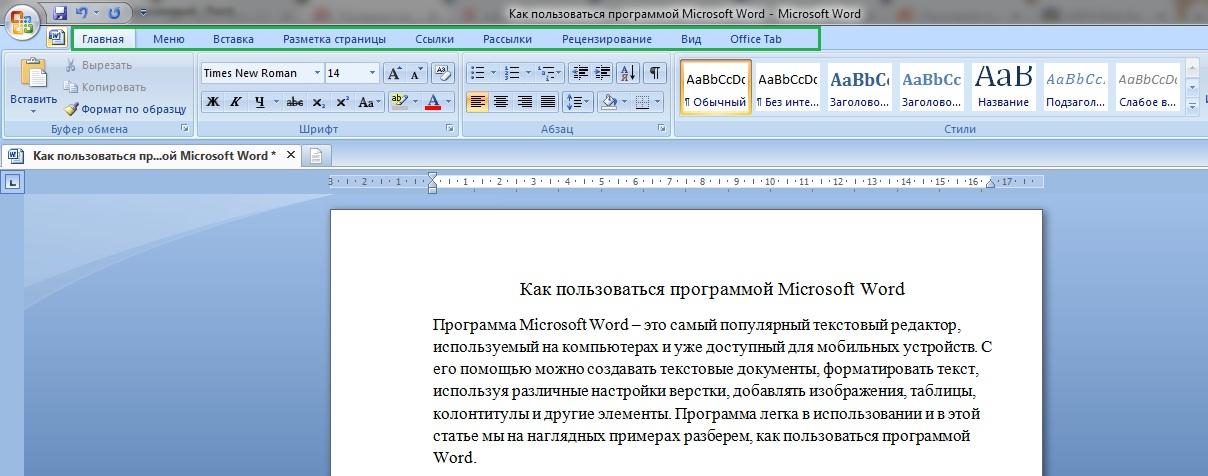Screen dimensions: 1208x476
Task: Apply strikethrough formatting
Action: [294, 102]
